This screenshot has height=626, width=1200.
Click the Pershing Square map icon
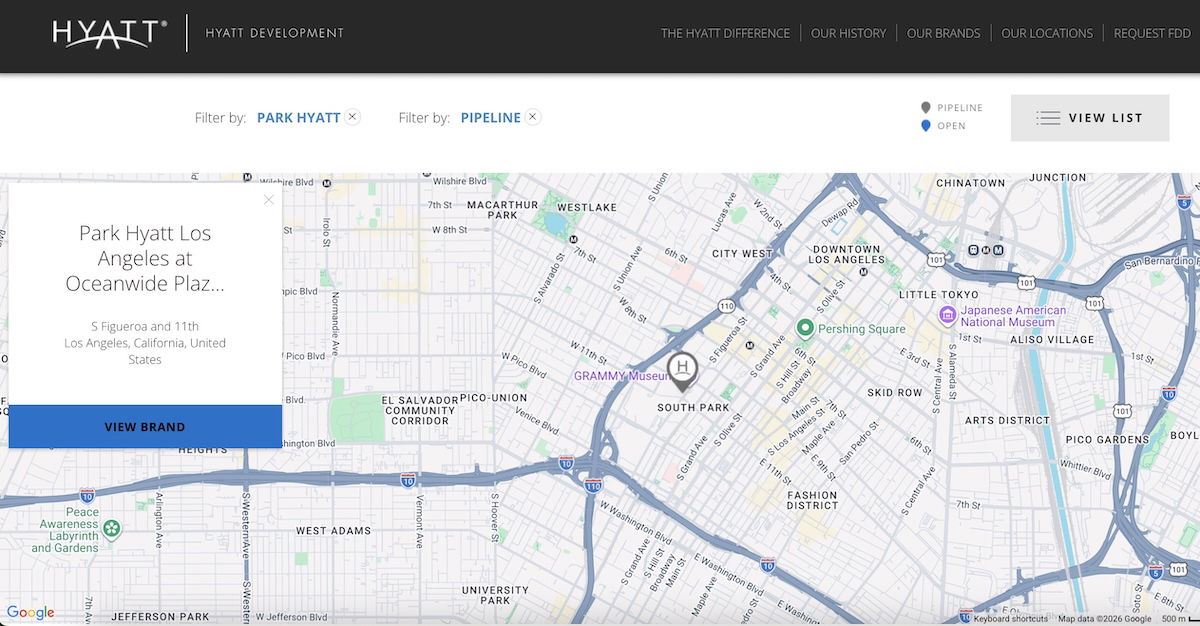point(805,328)
